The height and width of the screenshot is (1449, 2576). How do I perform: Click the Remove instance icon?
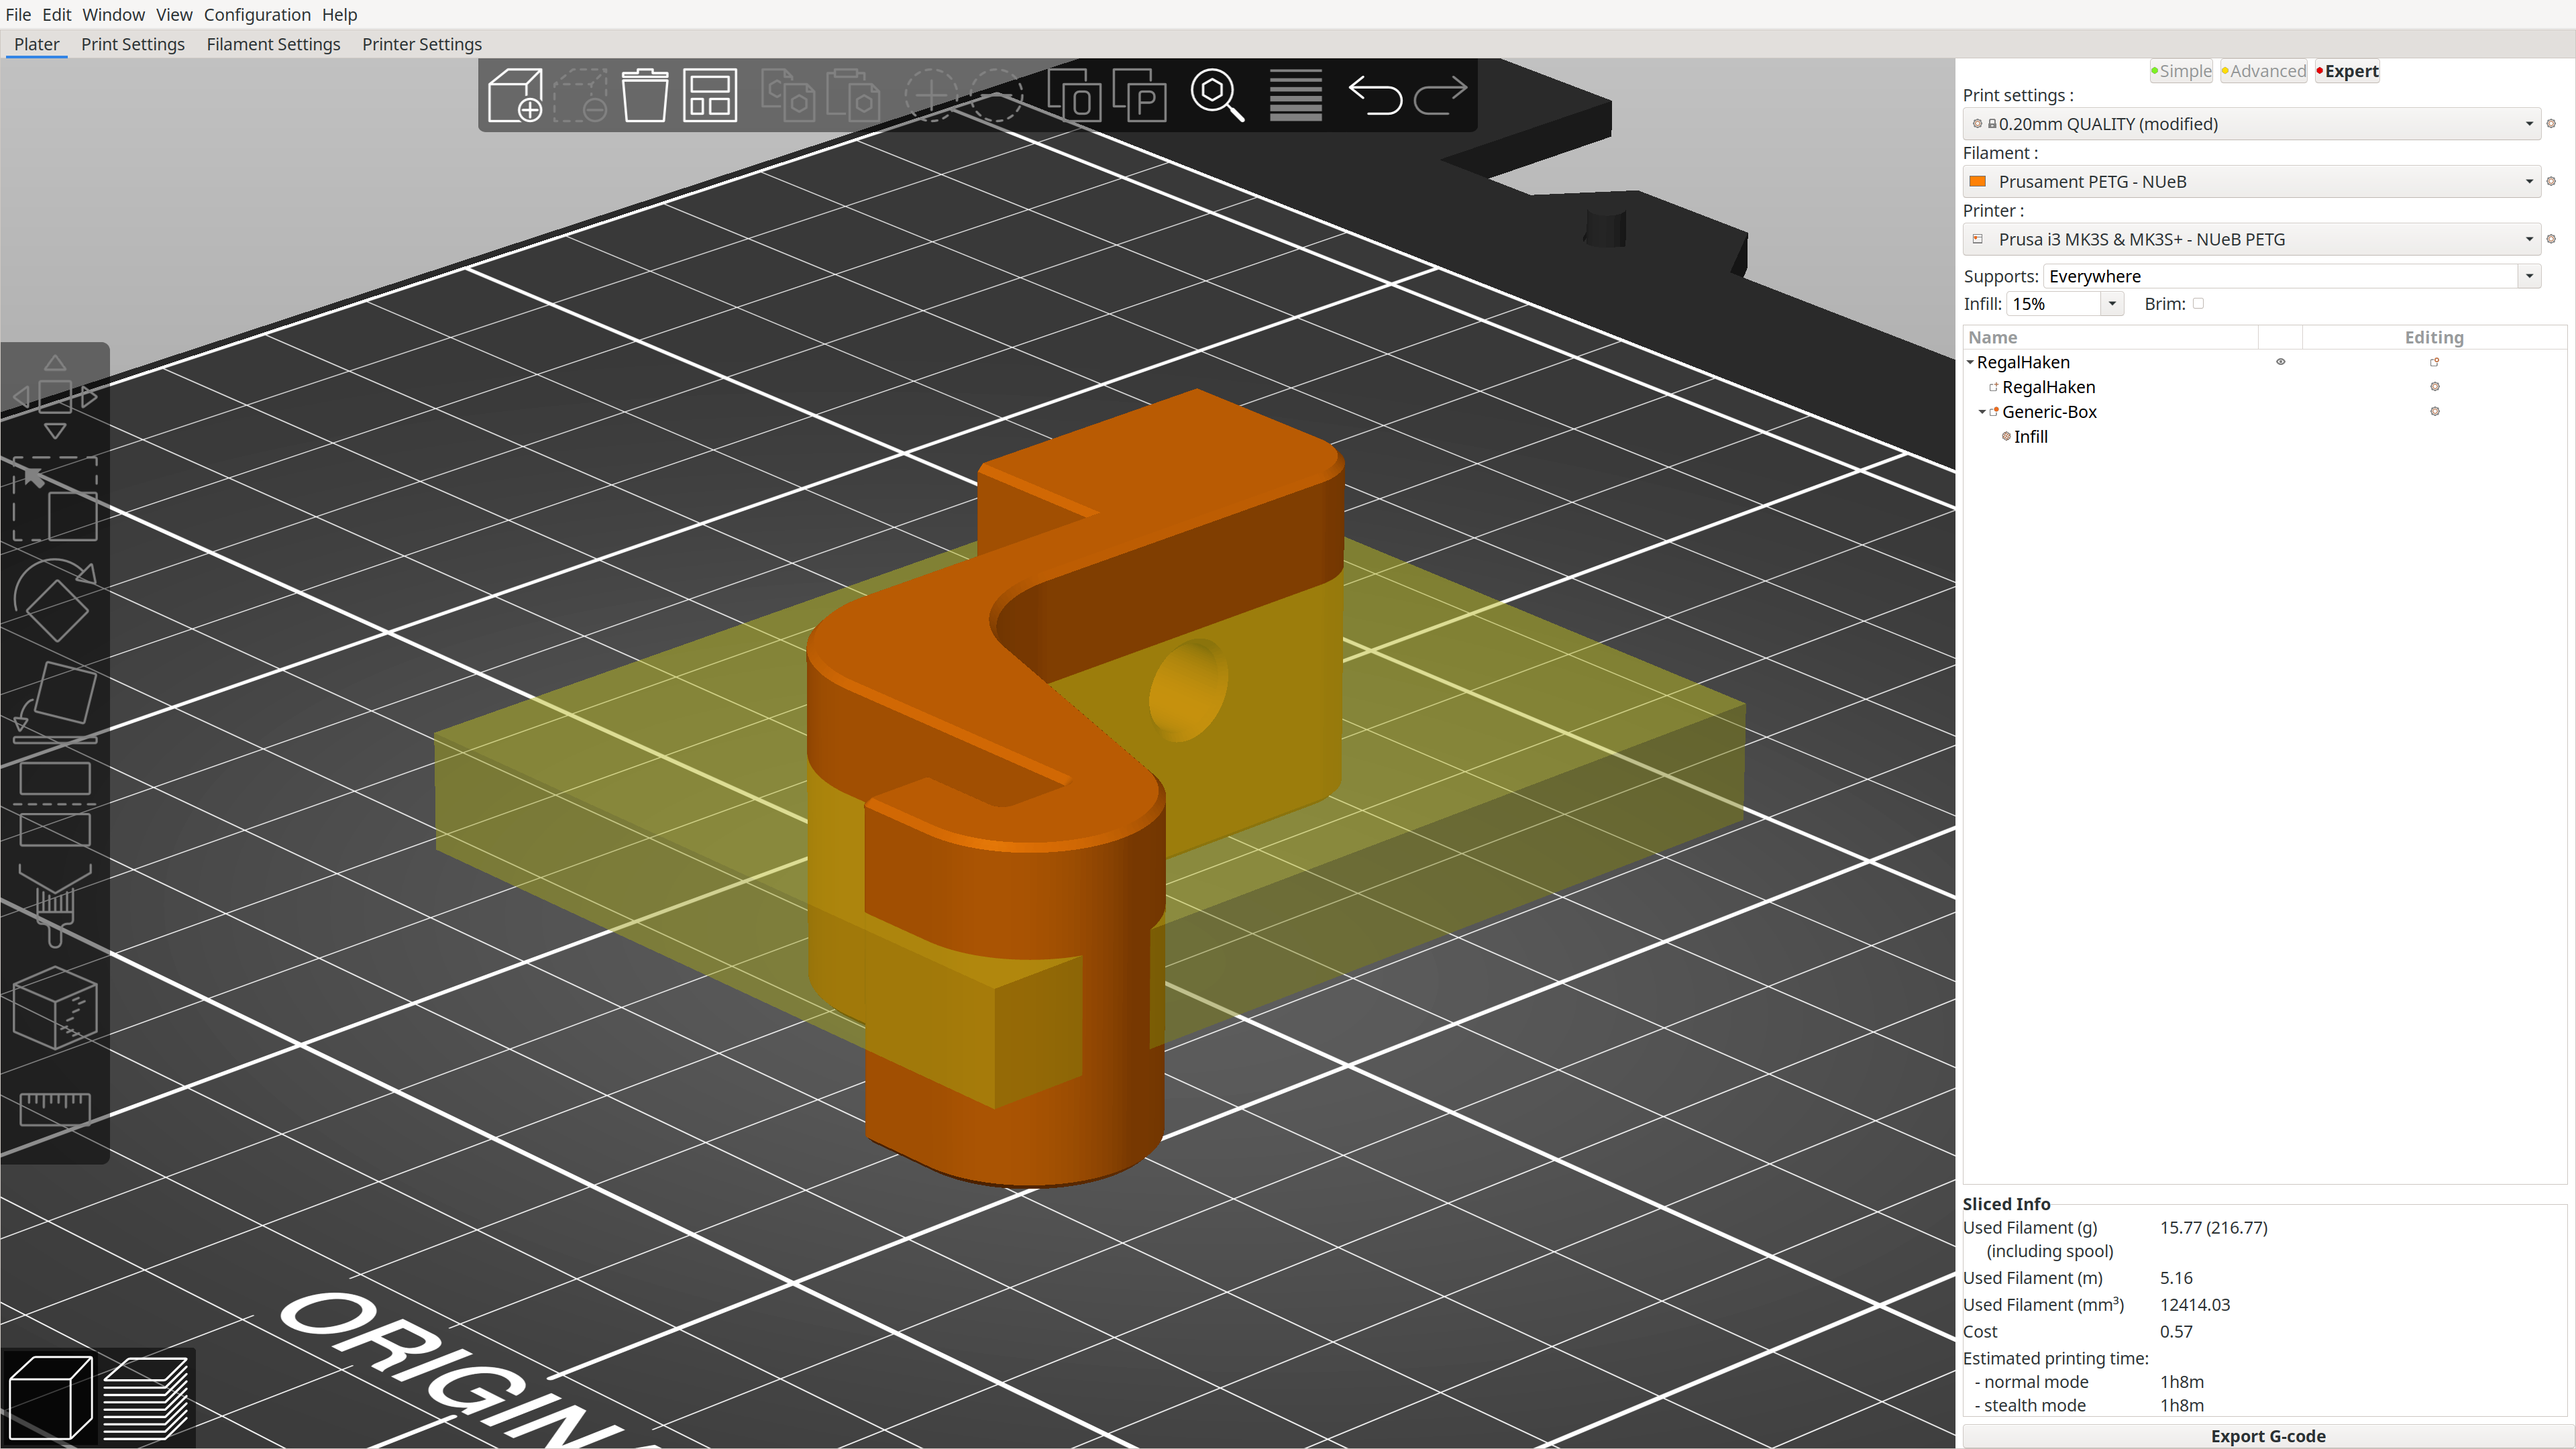996,95
